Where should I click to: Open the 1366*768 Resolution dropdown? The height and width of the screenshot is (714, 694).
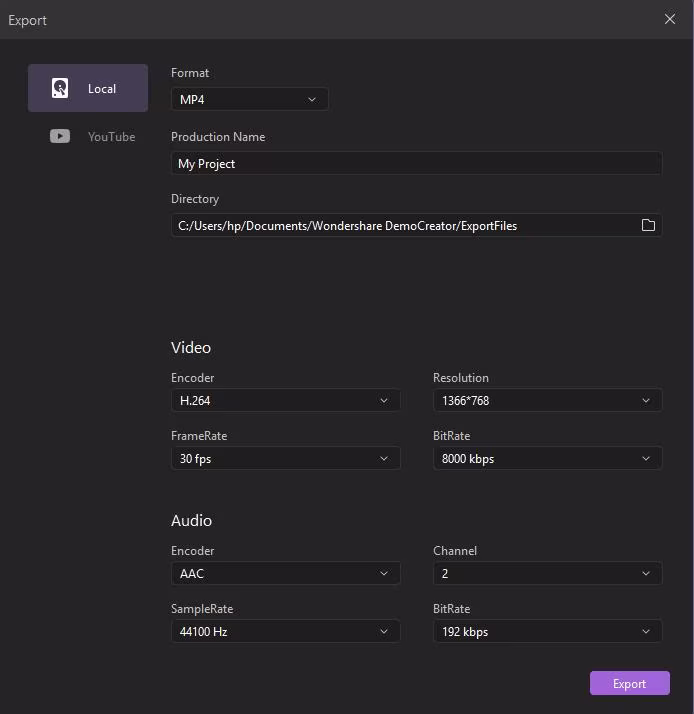(547, 400)
